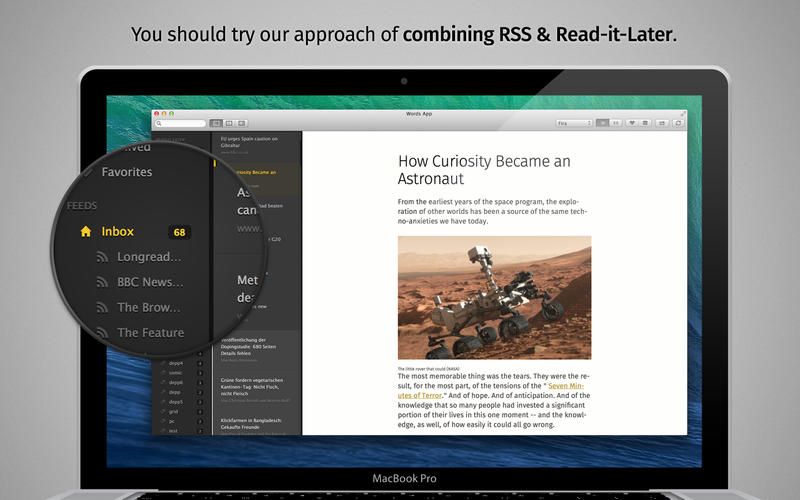Viewport: 800px width, 500px height.
Task: Click the RSS icon beside The Browser feed
Action: (x=101, y=308)
